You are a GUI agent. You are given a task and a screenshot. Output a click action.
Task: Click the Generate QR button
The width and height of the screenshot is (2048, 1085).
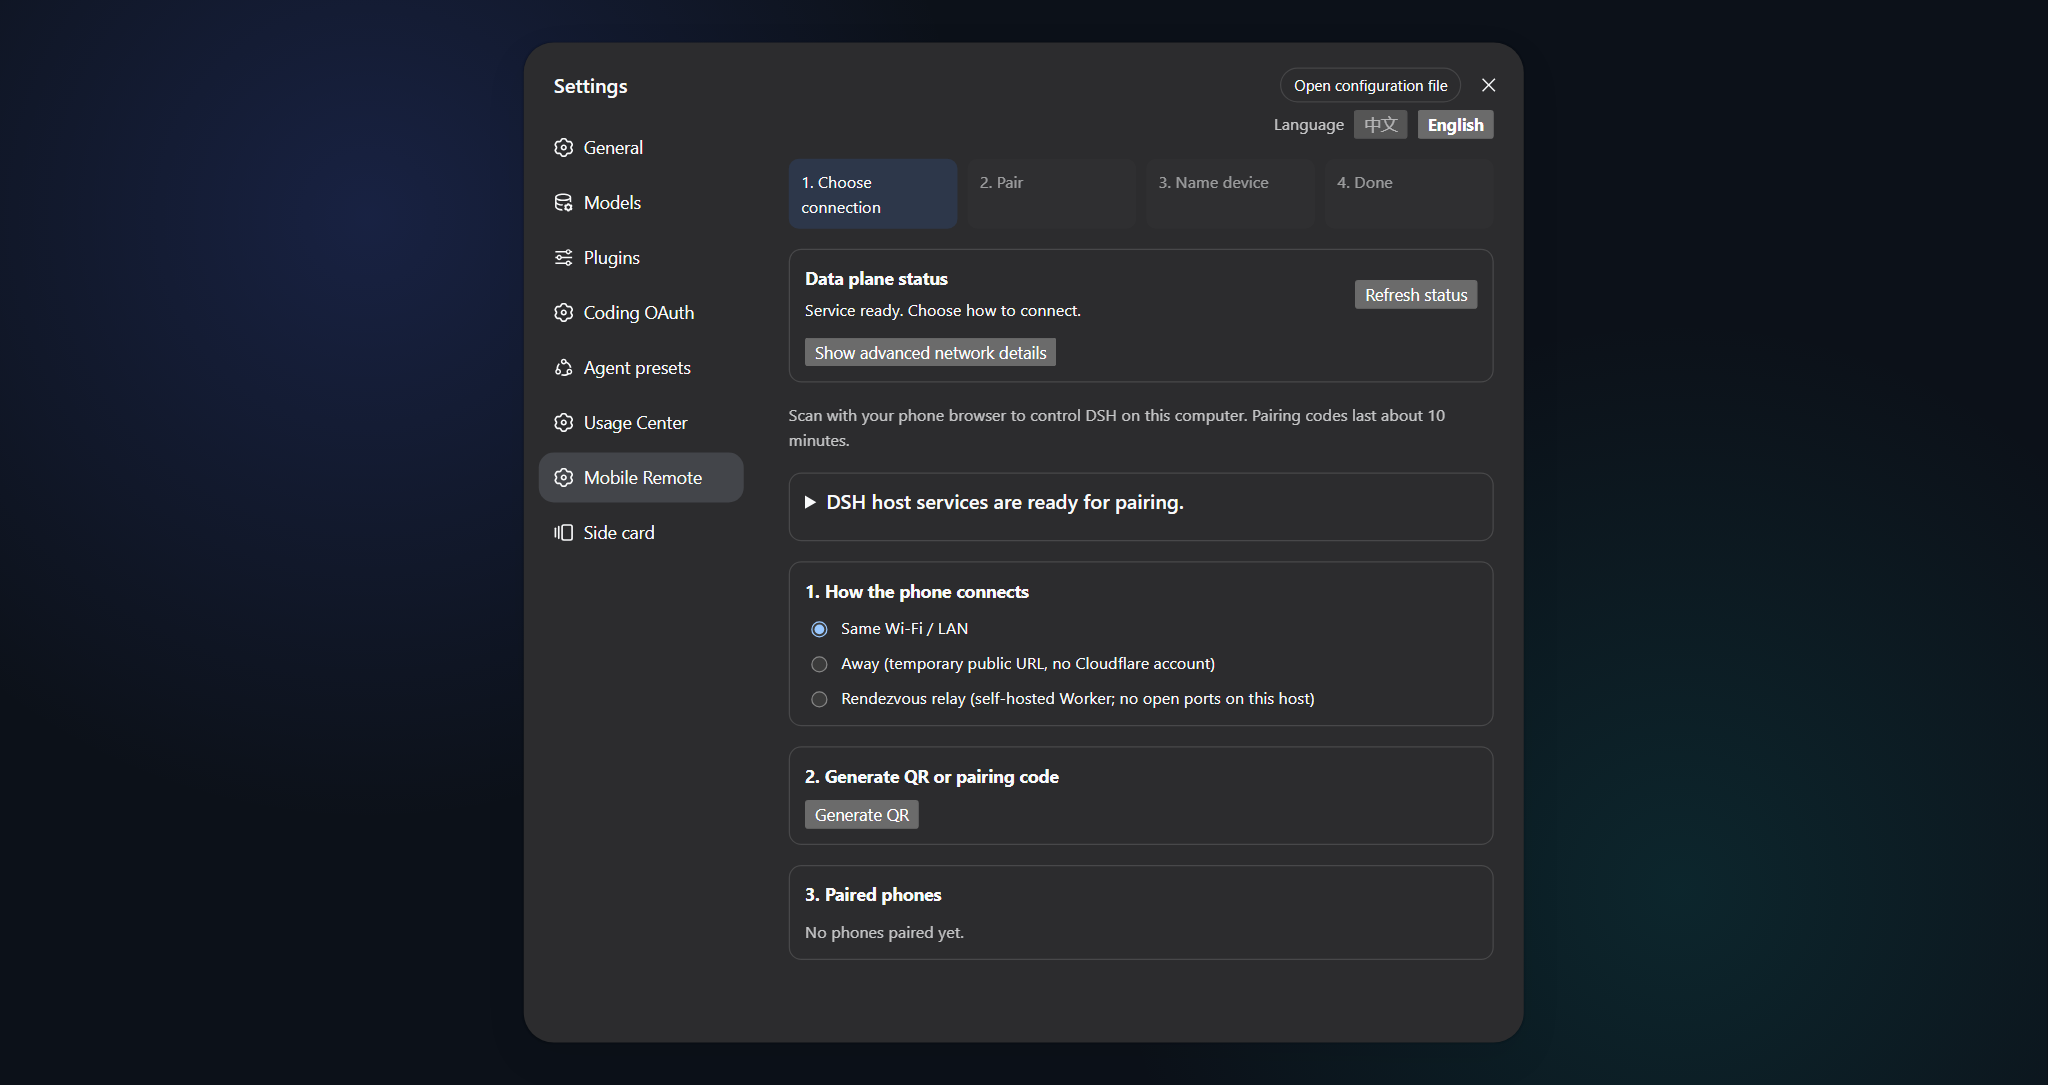coord(862,815)
